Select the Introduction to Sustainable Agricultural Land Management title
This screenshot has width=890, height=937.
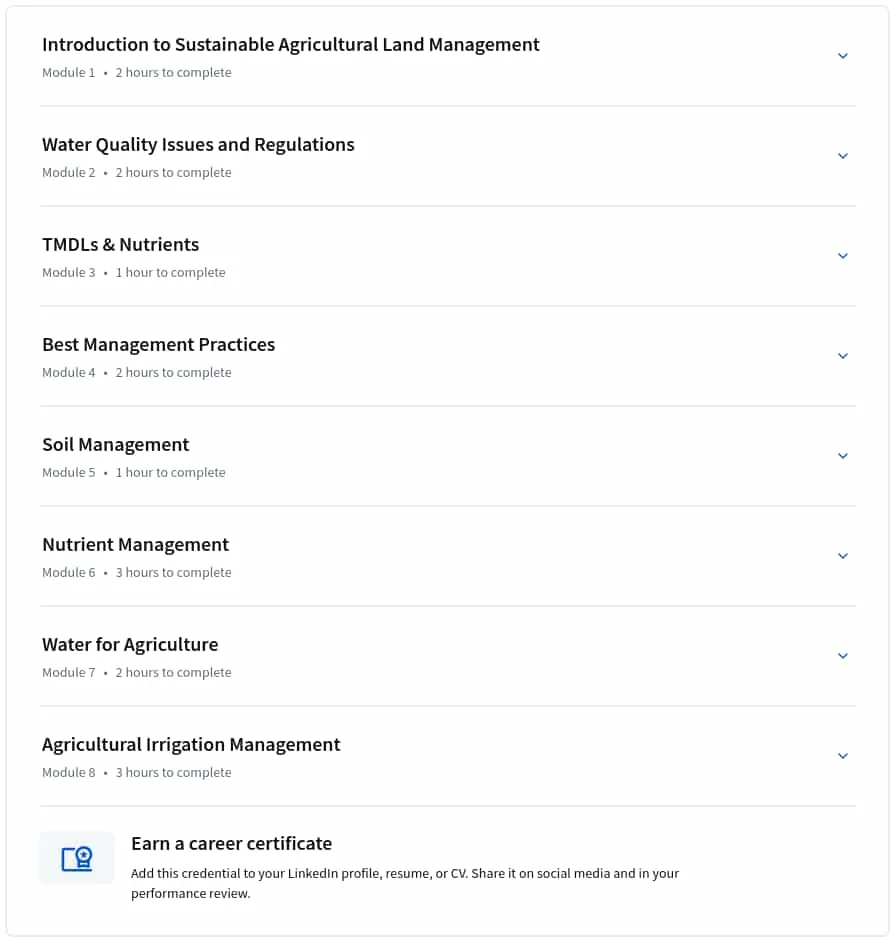(x=290, y=45)
